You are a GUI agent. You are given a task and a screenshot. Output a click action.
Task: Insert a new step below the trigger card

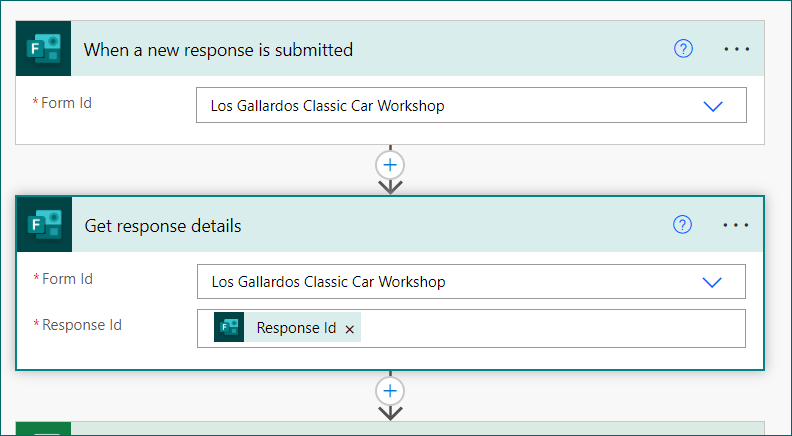(x=390, y=164)
